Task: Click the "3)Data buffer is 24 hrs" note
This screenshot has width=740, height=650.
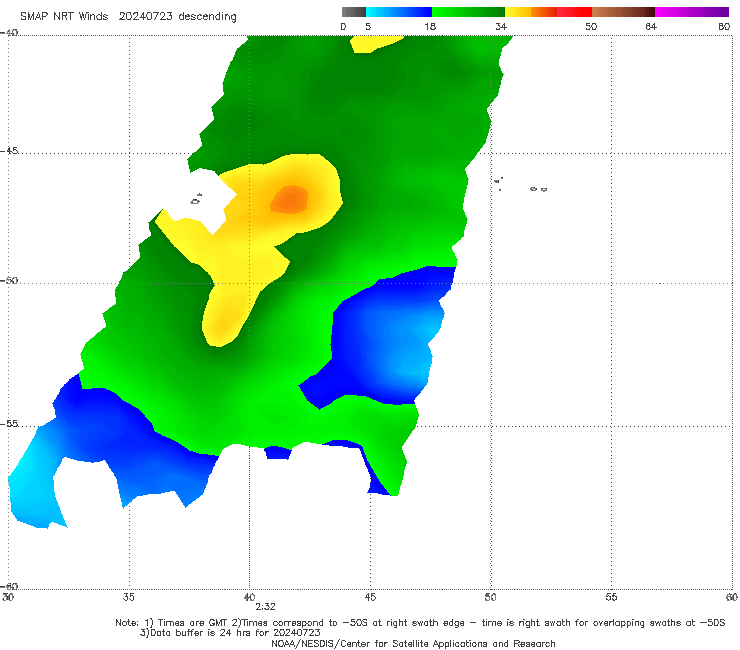Action: (230, 633)
